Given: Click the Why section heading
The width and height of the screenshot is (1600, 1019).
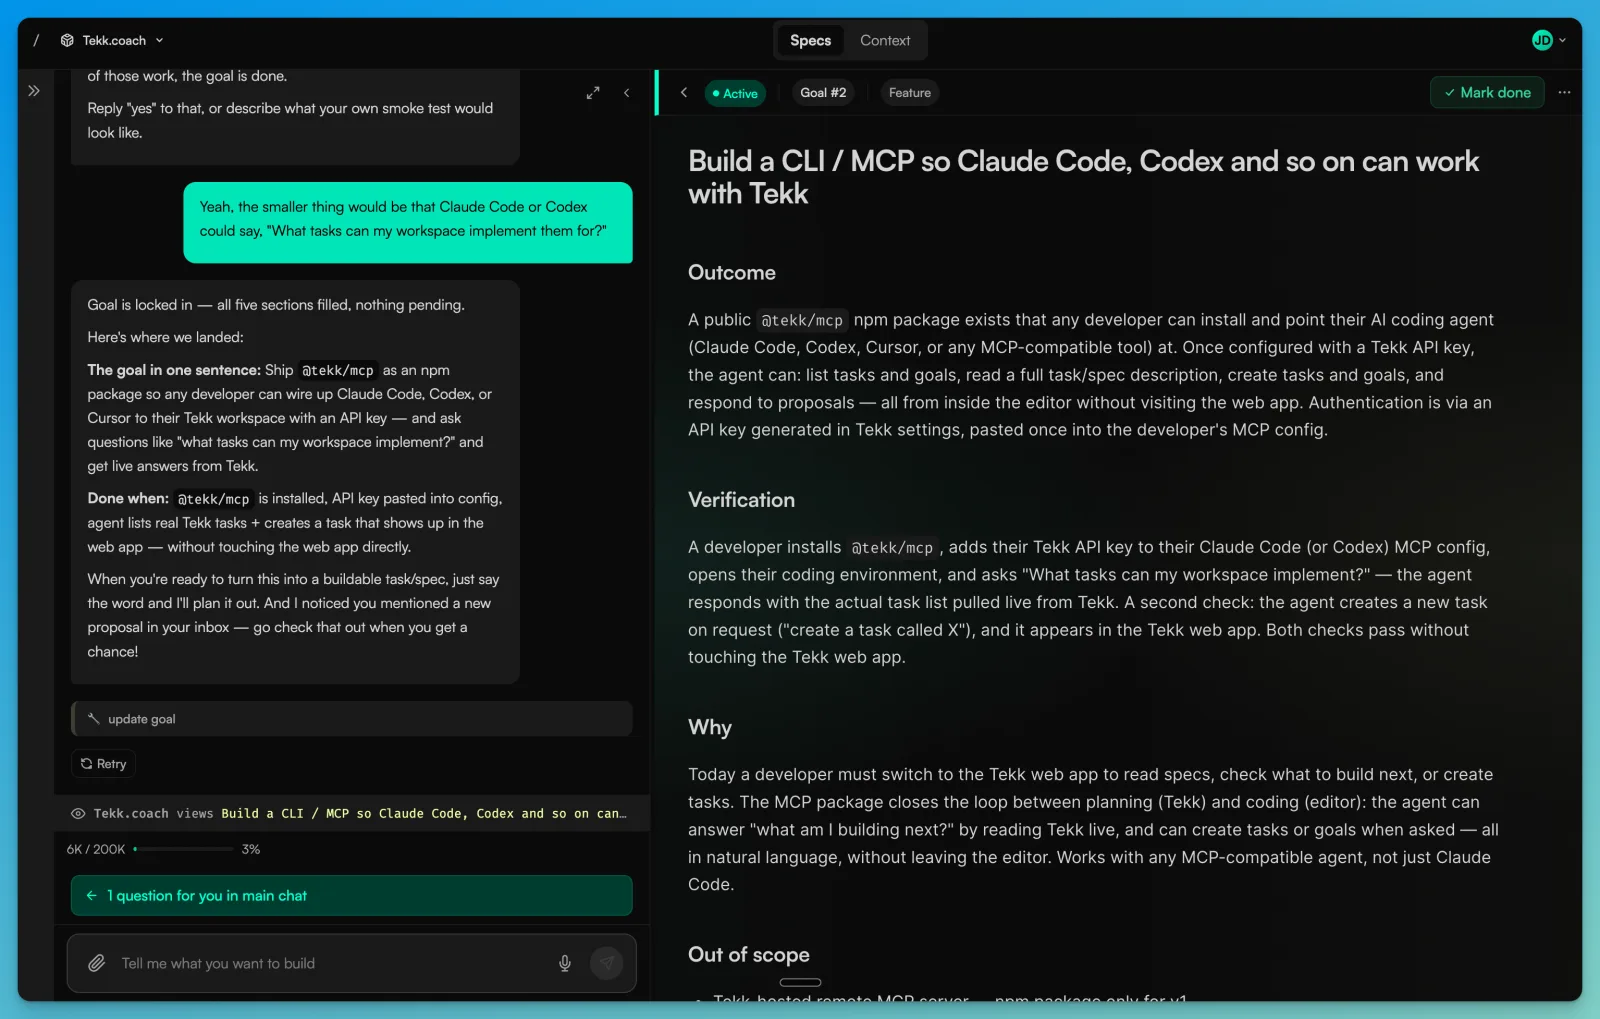Looking at the screenshot, I should pyautogui.click(x=710, y=728).
